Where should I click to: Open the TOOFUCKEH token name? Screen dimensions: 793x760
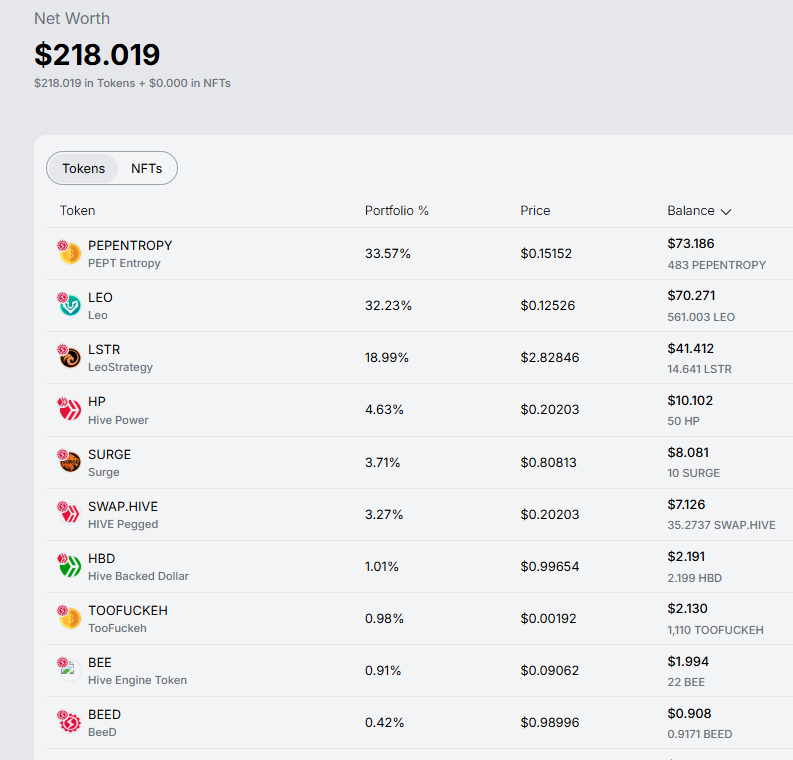[x=127, y=611]
